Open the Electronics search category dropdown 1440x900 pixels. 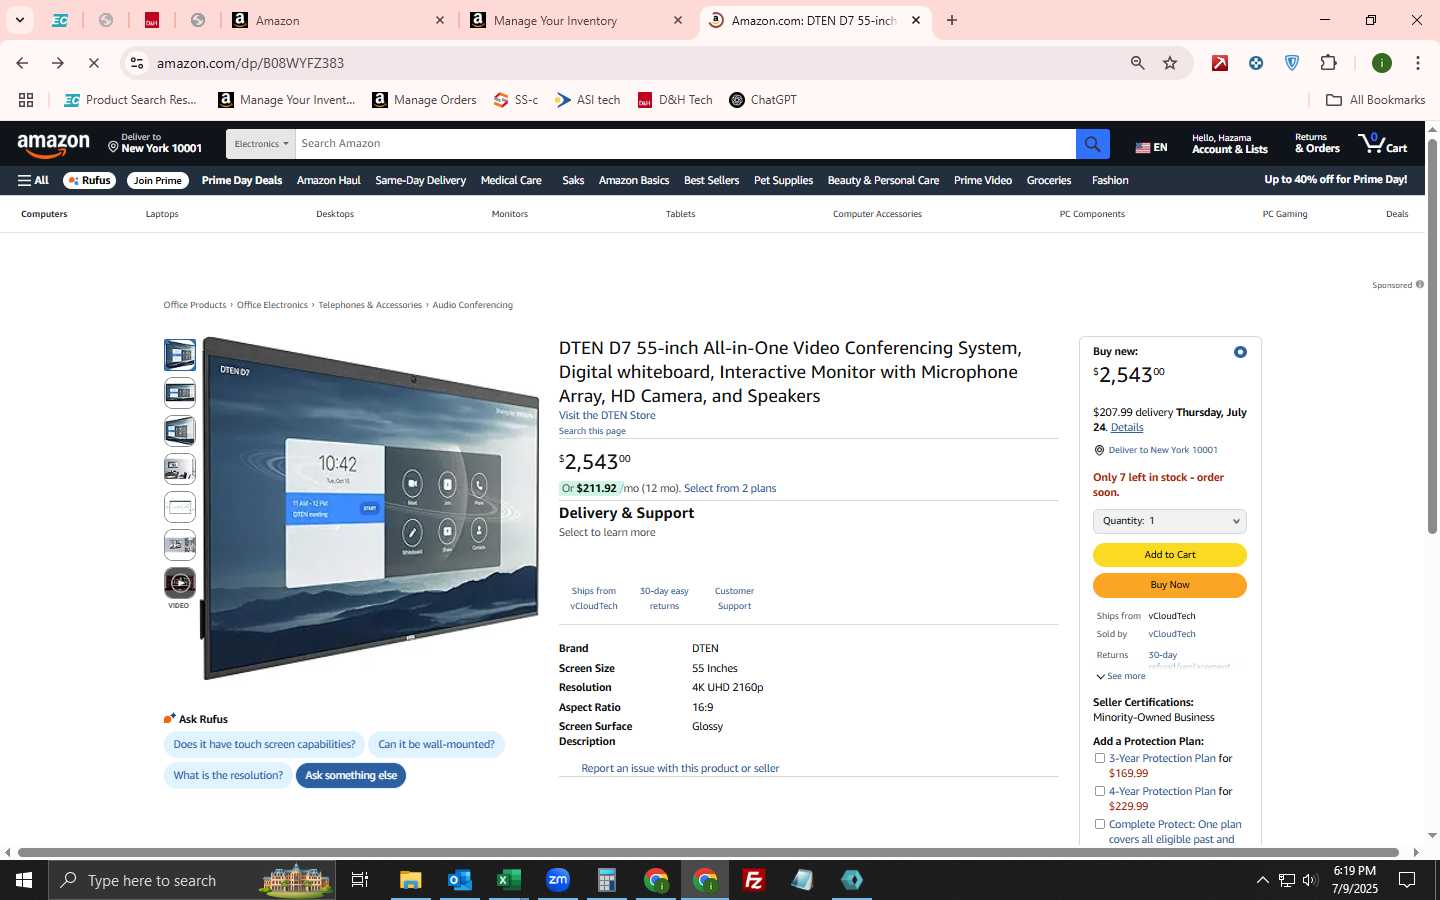point(261,144)
